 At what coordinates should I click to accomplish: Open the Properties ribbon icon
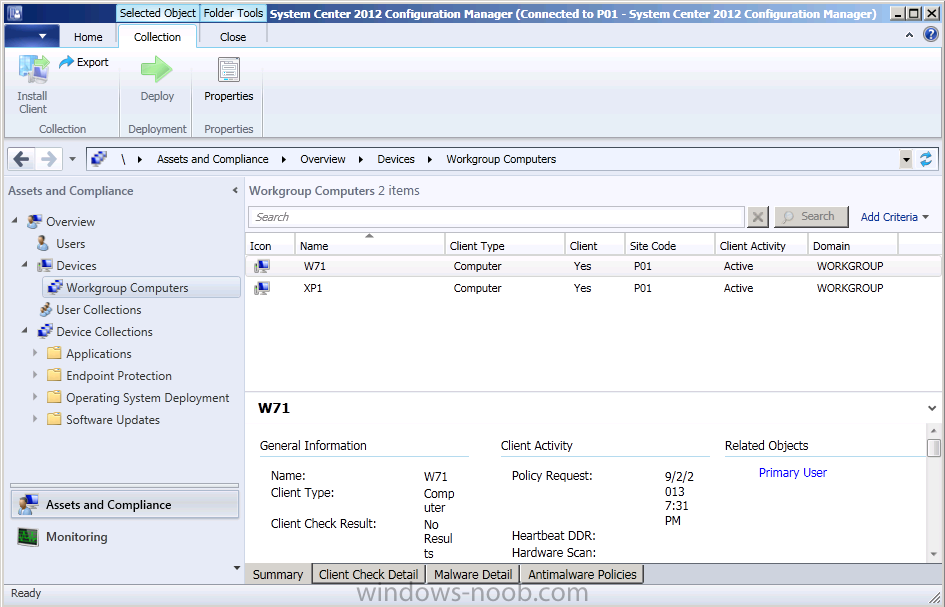tap(228, 70)
